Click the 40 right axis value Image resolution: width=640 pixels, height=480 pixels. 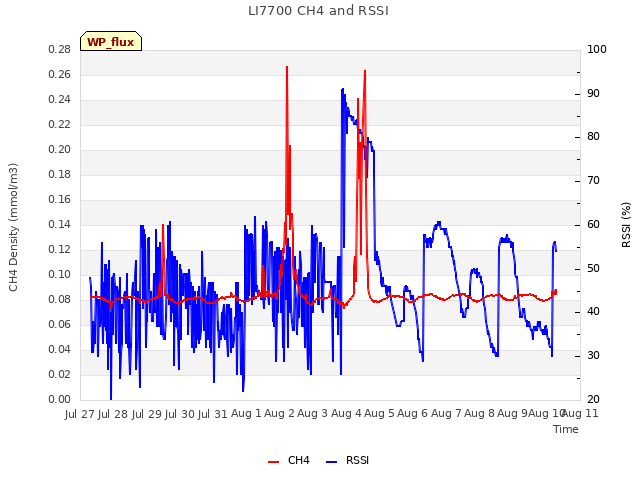coord(593,312)
